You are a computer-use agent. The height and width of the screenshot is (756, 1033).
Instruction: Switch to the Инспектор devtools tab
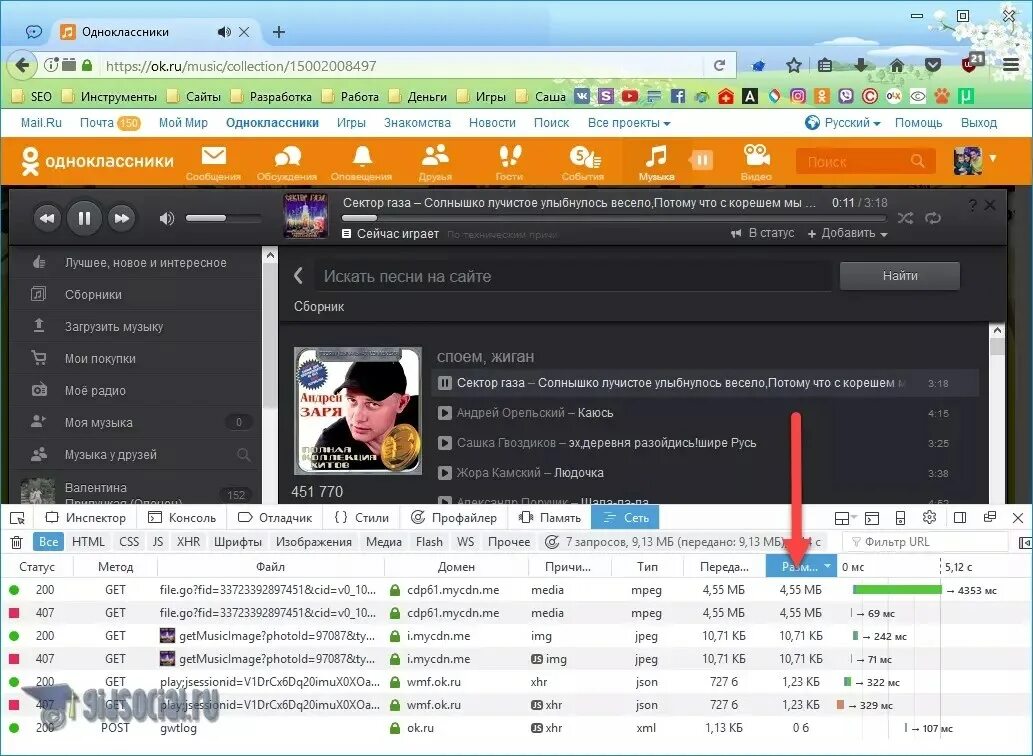coord(85,518)
